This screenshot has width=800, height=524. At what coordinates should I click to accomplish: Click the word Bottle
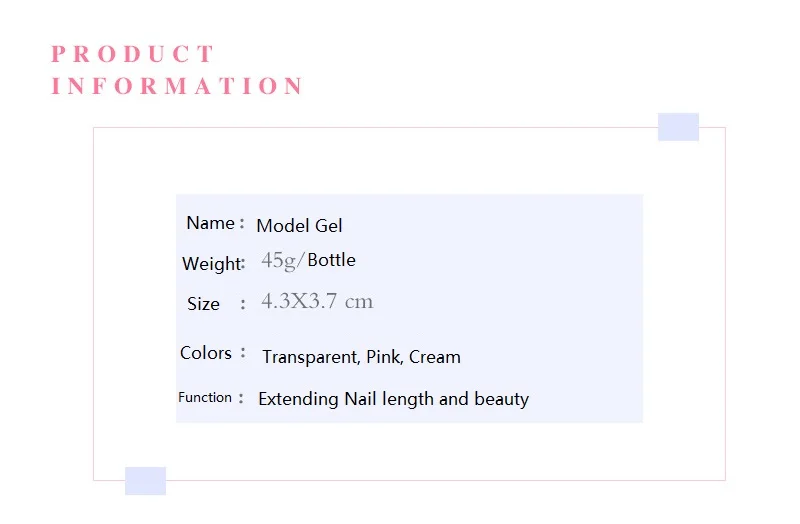332,260
